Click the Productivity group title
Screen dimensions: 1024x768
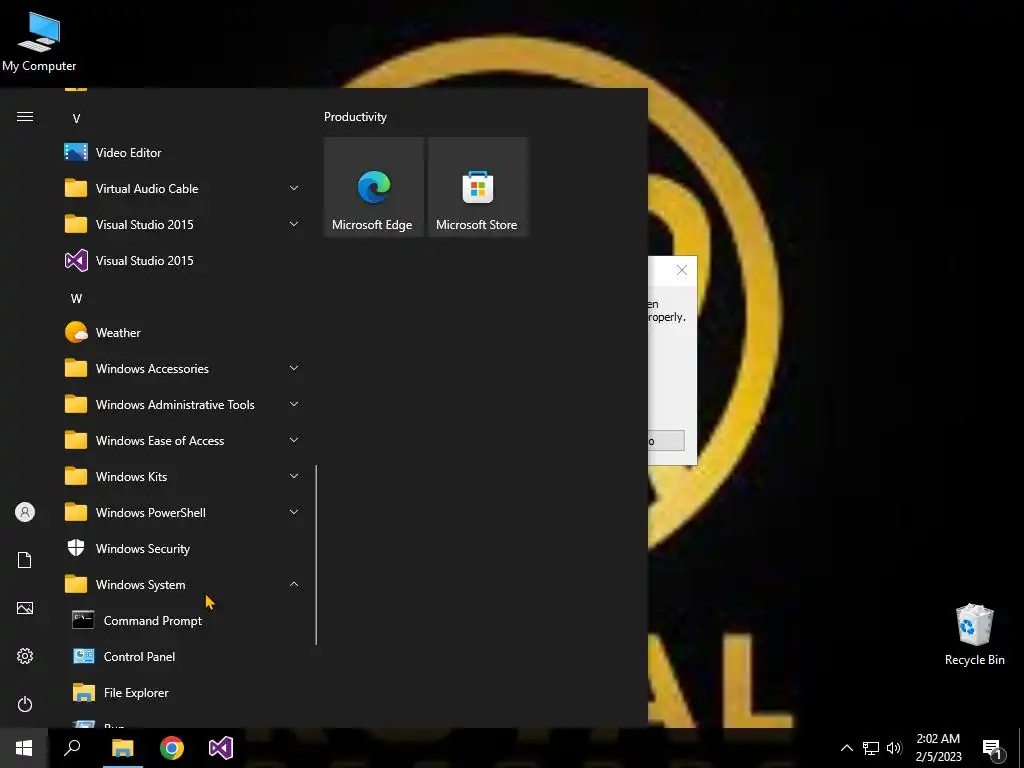pyautogui.click(x=355, y=117)
